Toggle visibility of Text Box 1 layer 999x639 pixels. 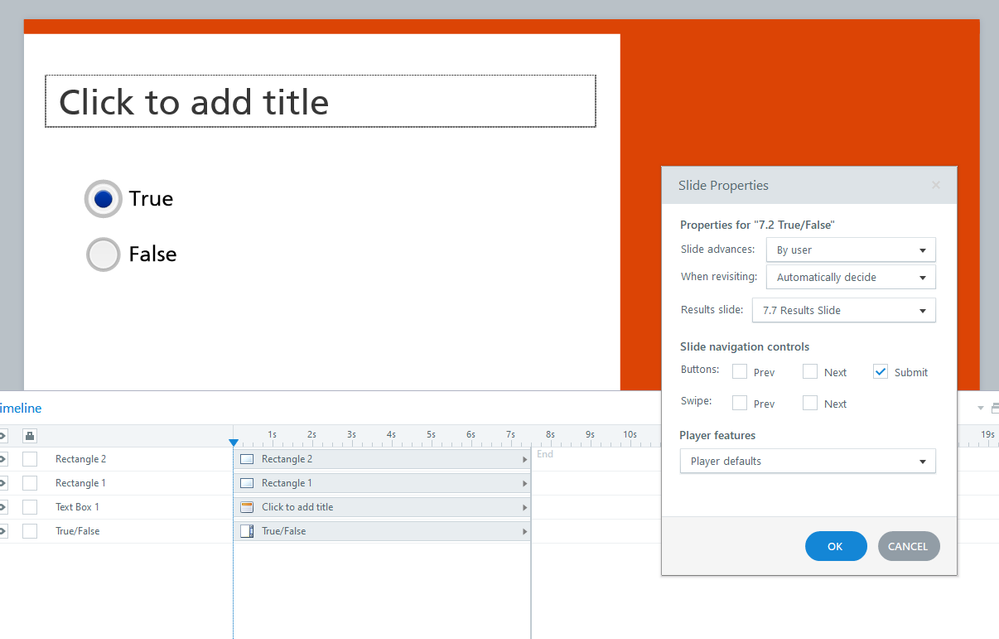(3, 507)
